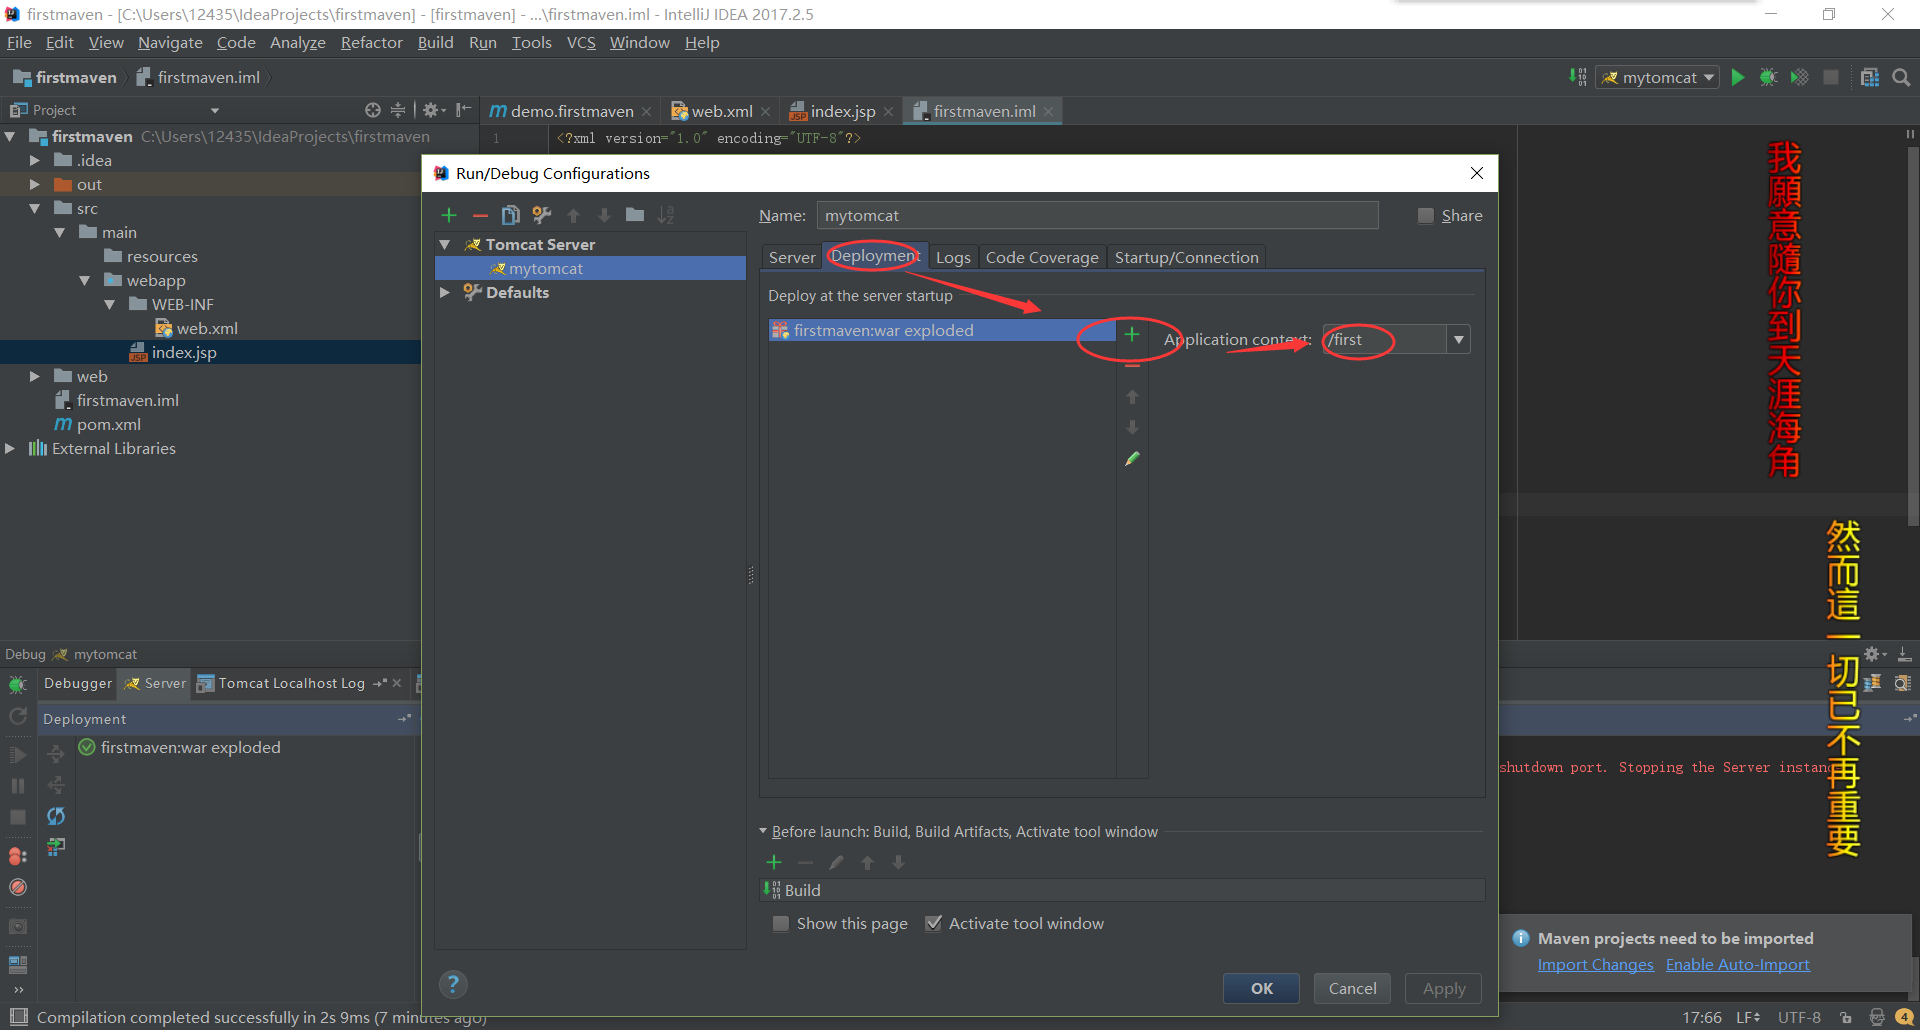
Task: Select Build before launch task row
Action: coord(1121,890)
